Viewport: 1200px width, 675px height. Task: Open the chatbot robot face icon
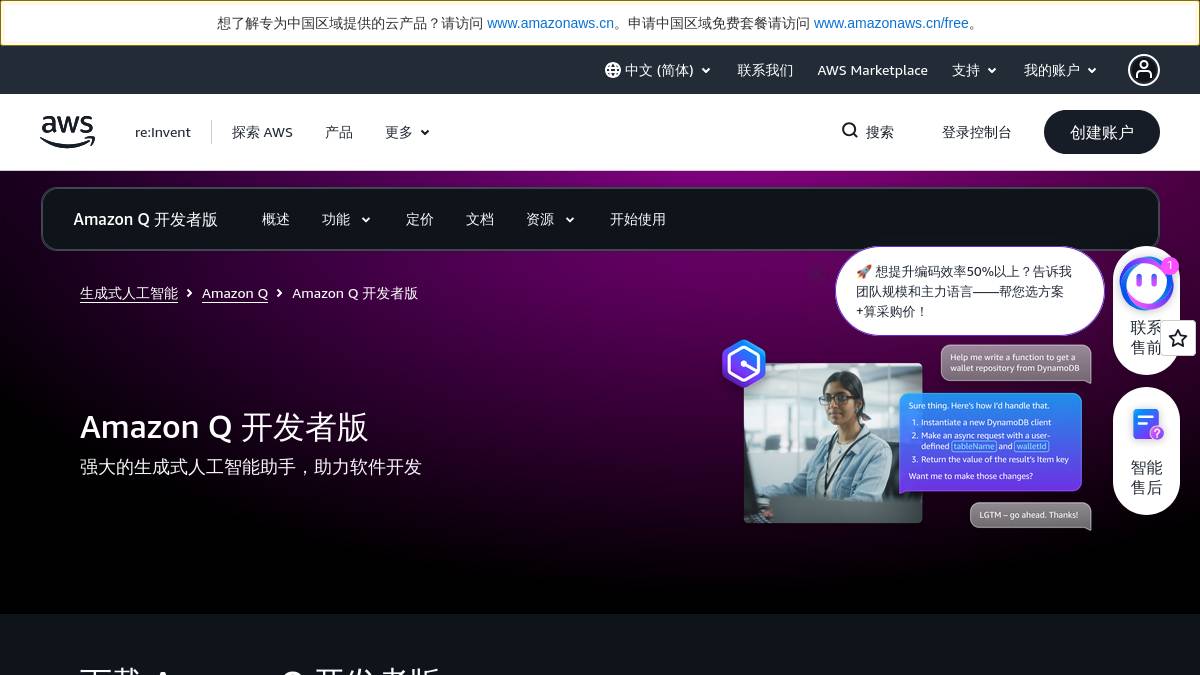coord(1146,284)
